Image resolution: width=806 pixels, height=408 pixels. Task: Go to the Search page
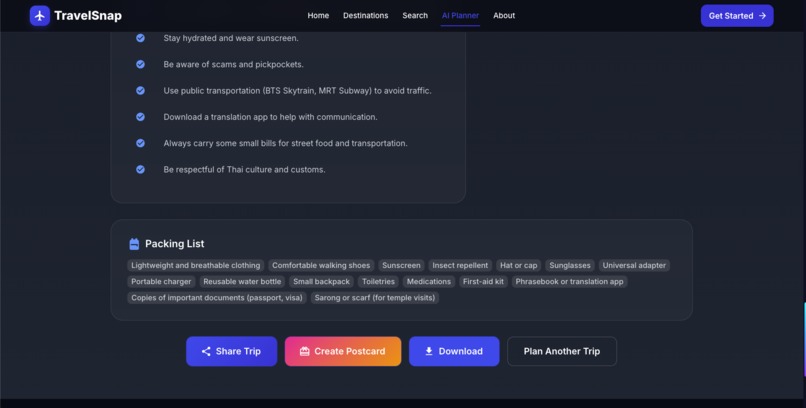[415, 15]
